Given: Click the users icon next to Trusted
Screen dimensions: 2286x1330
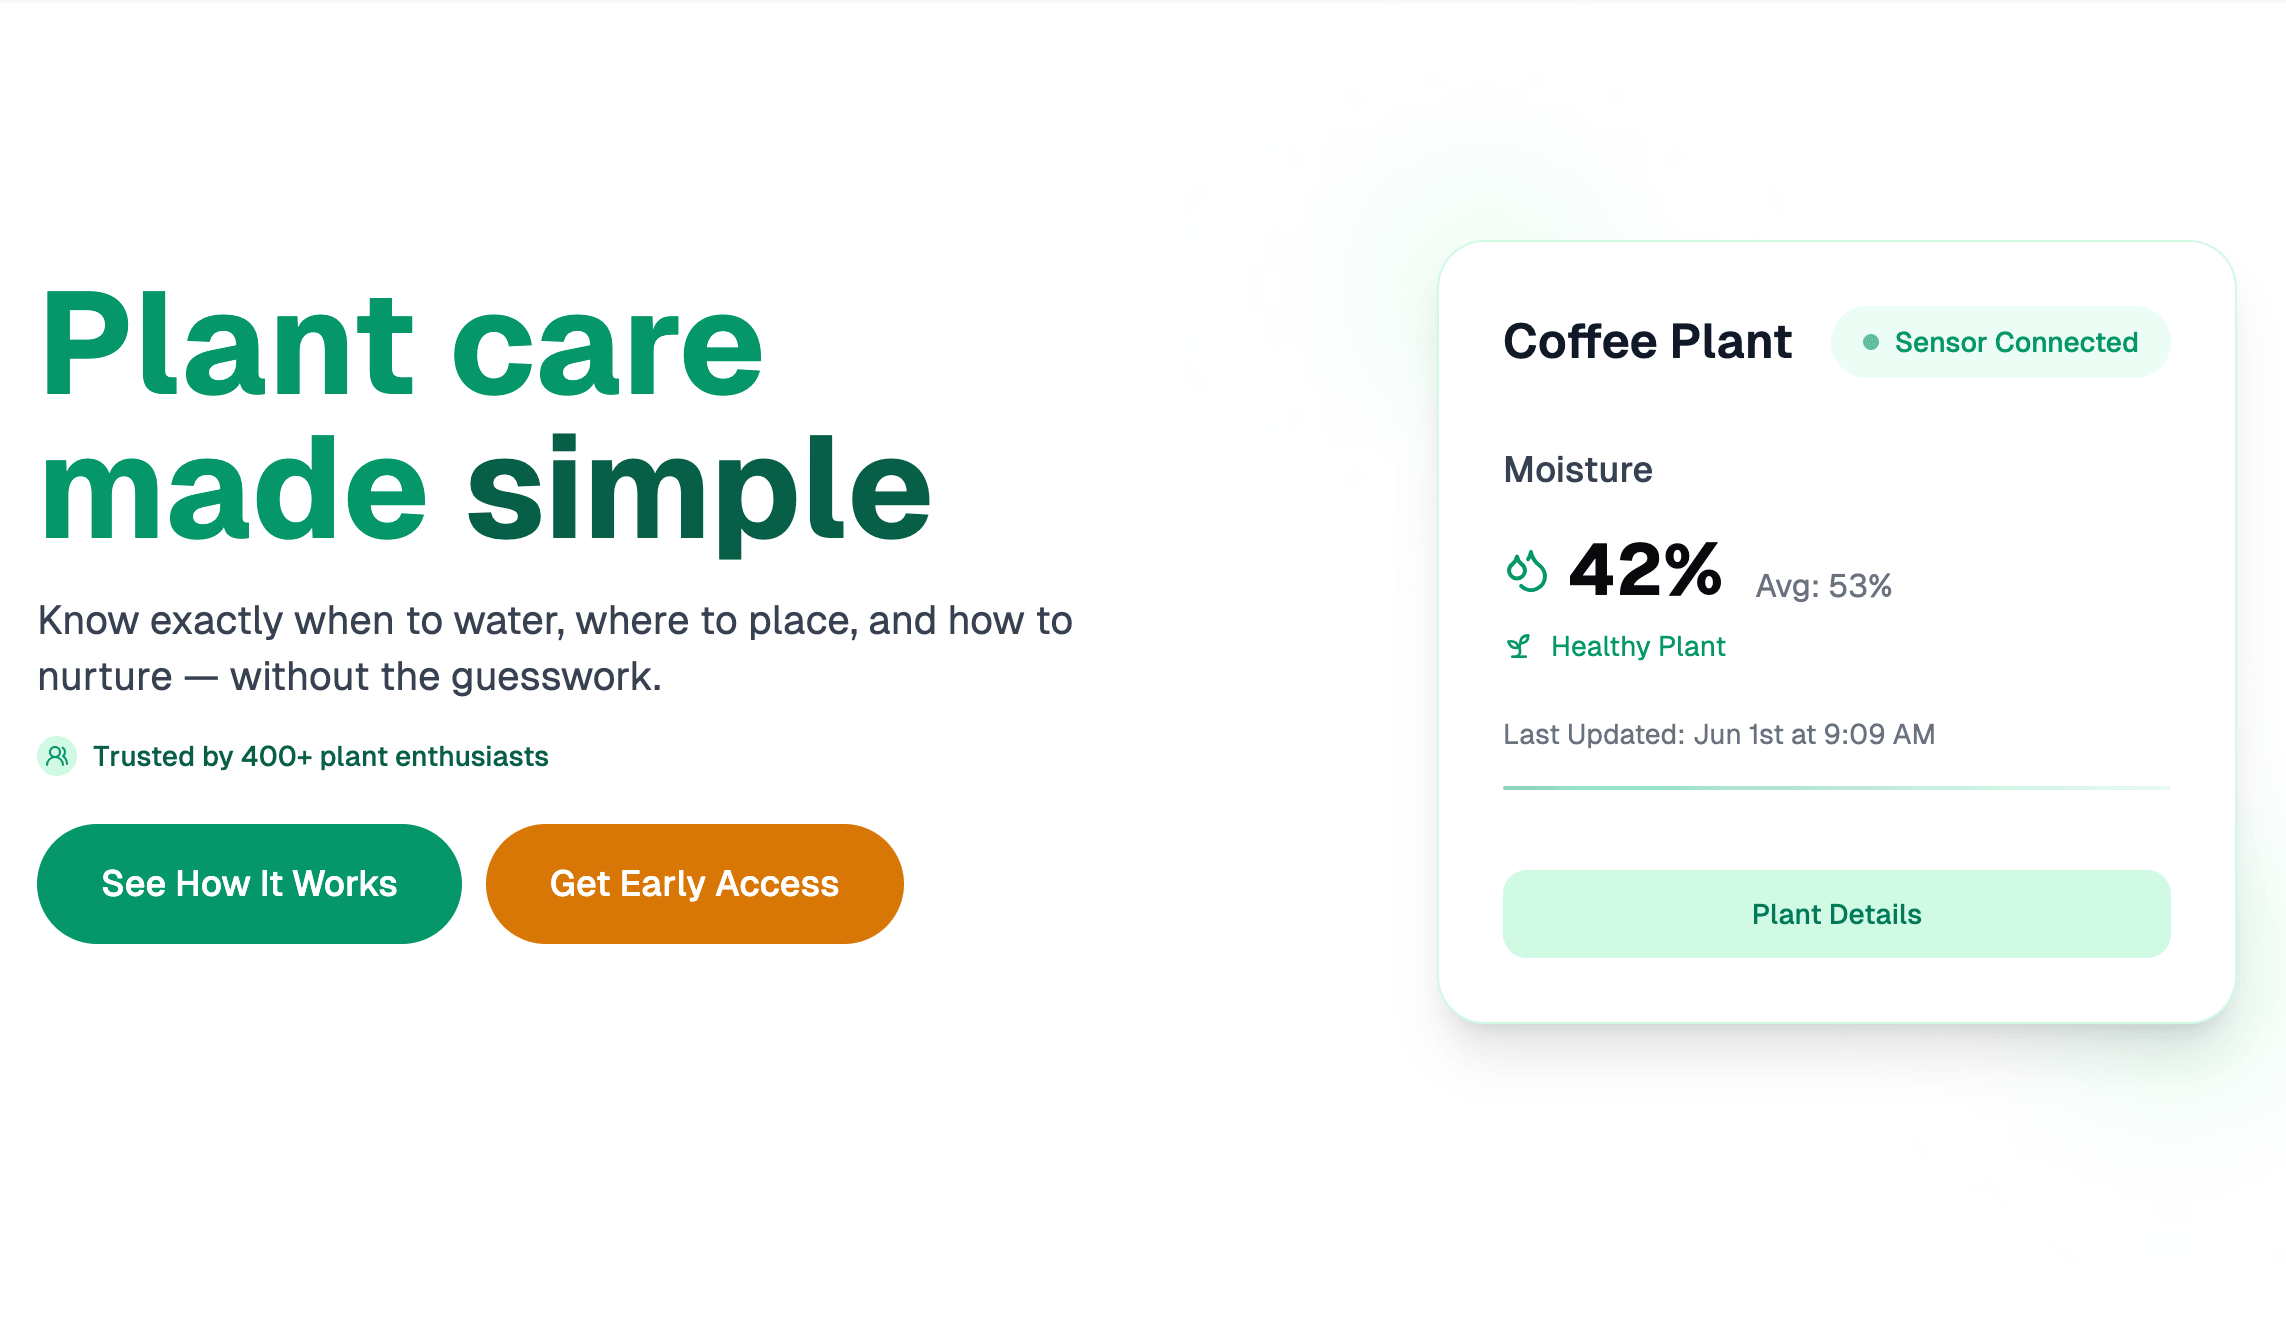Looking at the screenshot, I should pyautogui.click(x=57, y=756).
